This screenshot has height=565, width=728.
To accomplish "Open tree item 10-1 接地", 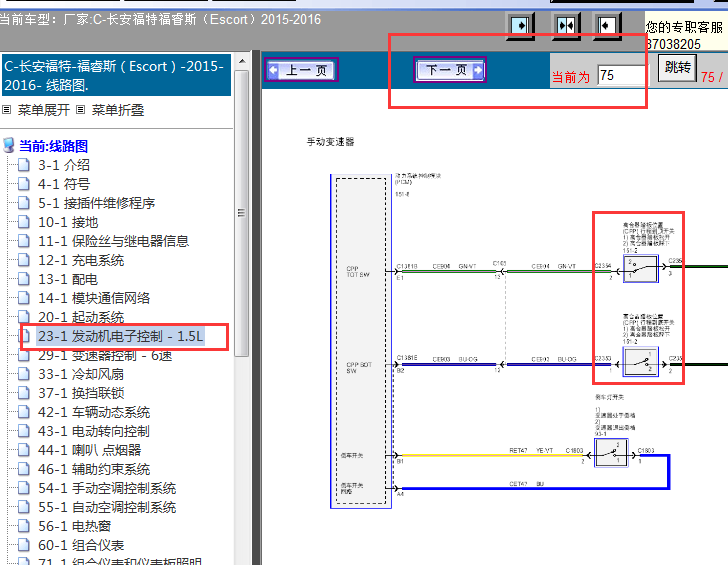I will [x=68, y=222].
